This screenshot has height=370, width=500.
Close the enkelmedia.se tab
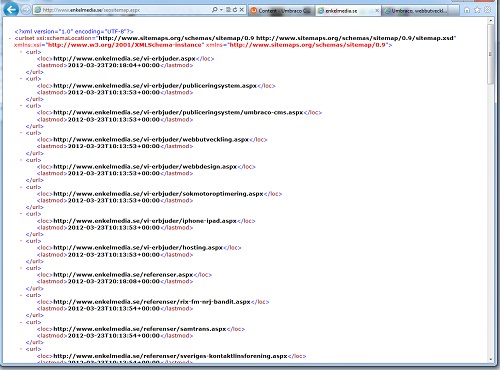click(377, 11)
